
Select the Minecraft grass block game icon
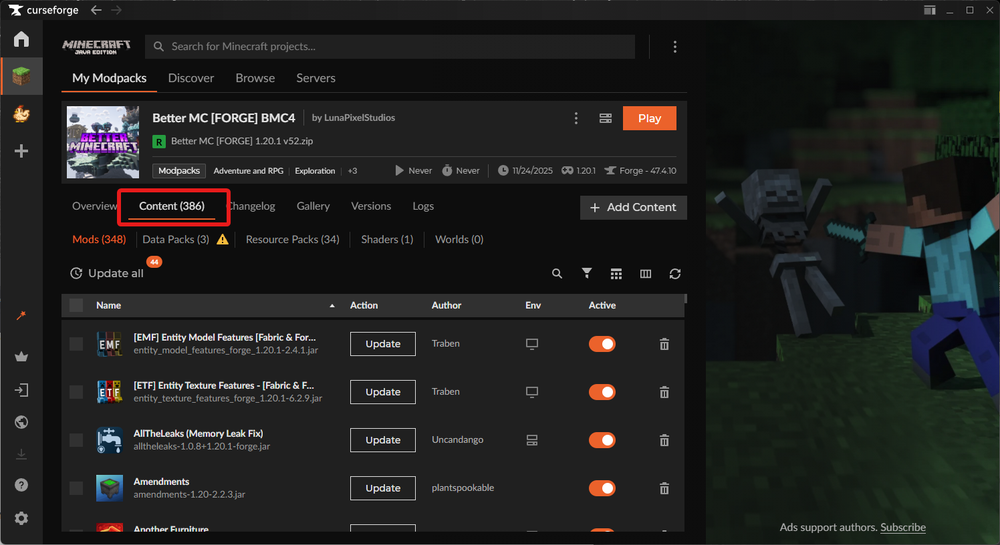pyautogui.click(x=21, y=76)
